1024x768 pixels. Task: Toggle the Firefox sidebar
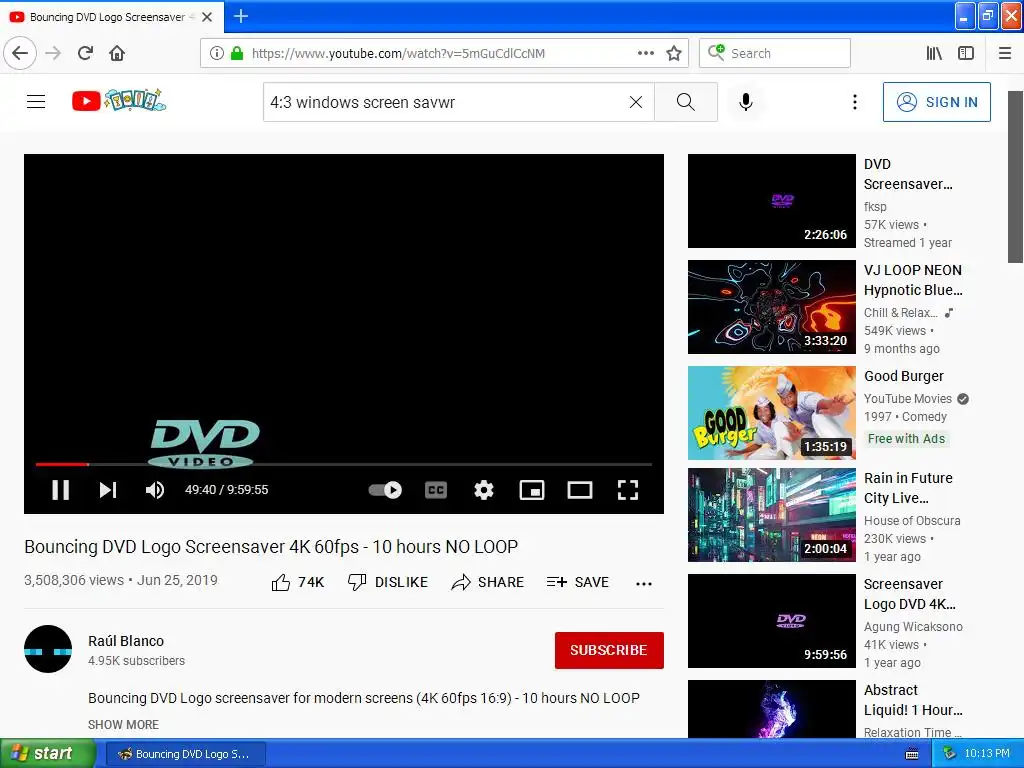click(x=966, y=53)
